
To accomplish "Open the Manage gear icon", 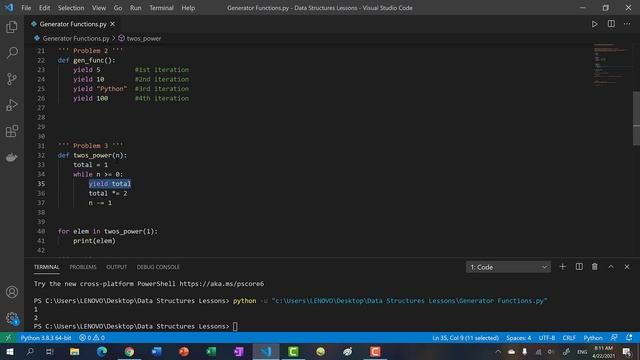I will [12, 318].
